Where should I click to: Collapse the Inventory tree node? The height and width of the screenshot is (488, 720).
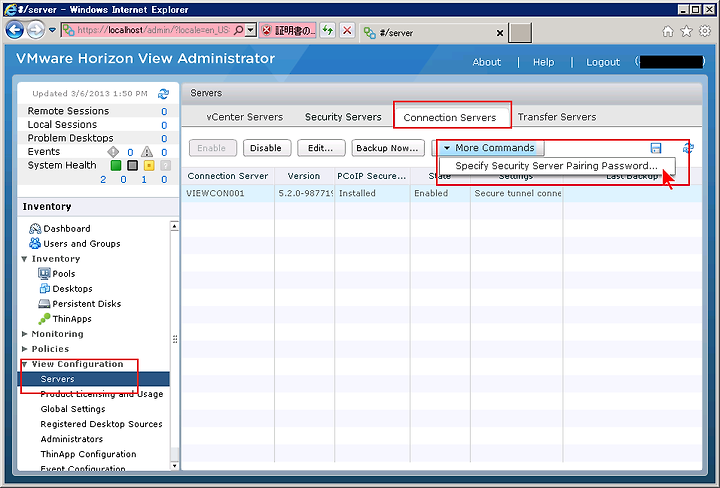coord(24,259)
